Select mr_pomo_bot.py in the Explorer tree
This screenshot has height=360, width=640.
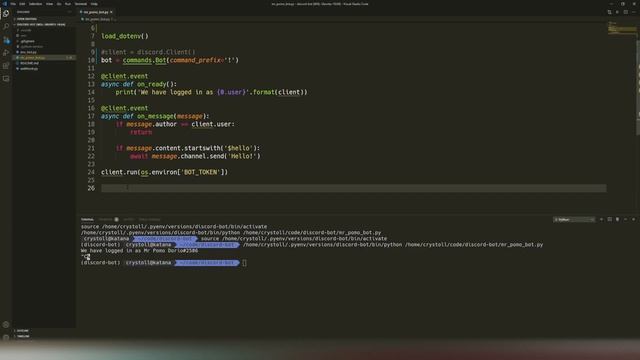(44, 58)
